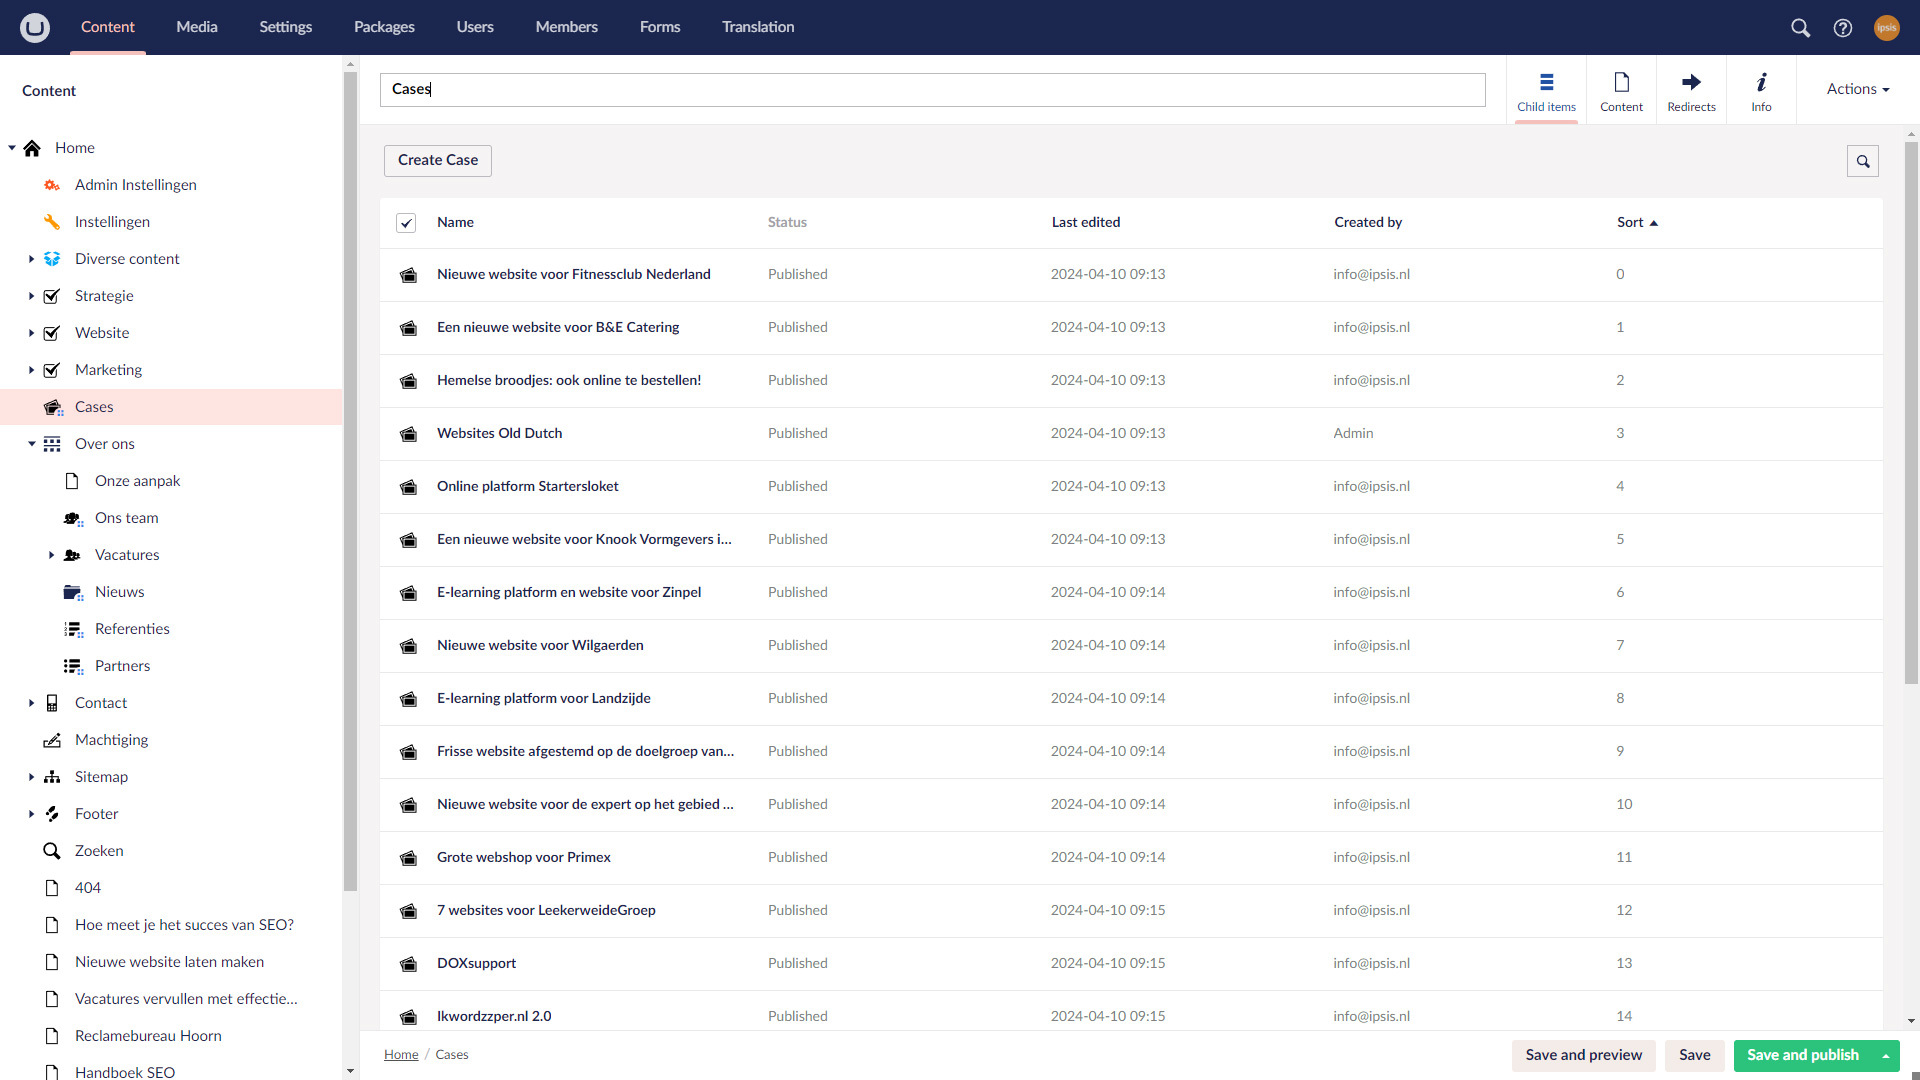Open the Save and publish arrow dropdown

[x=1886, y=1056]
